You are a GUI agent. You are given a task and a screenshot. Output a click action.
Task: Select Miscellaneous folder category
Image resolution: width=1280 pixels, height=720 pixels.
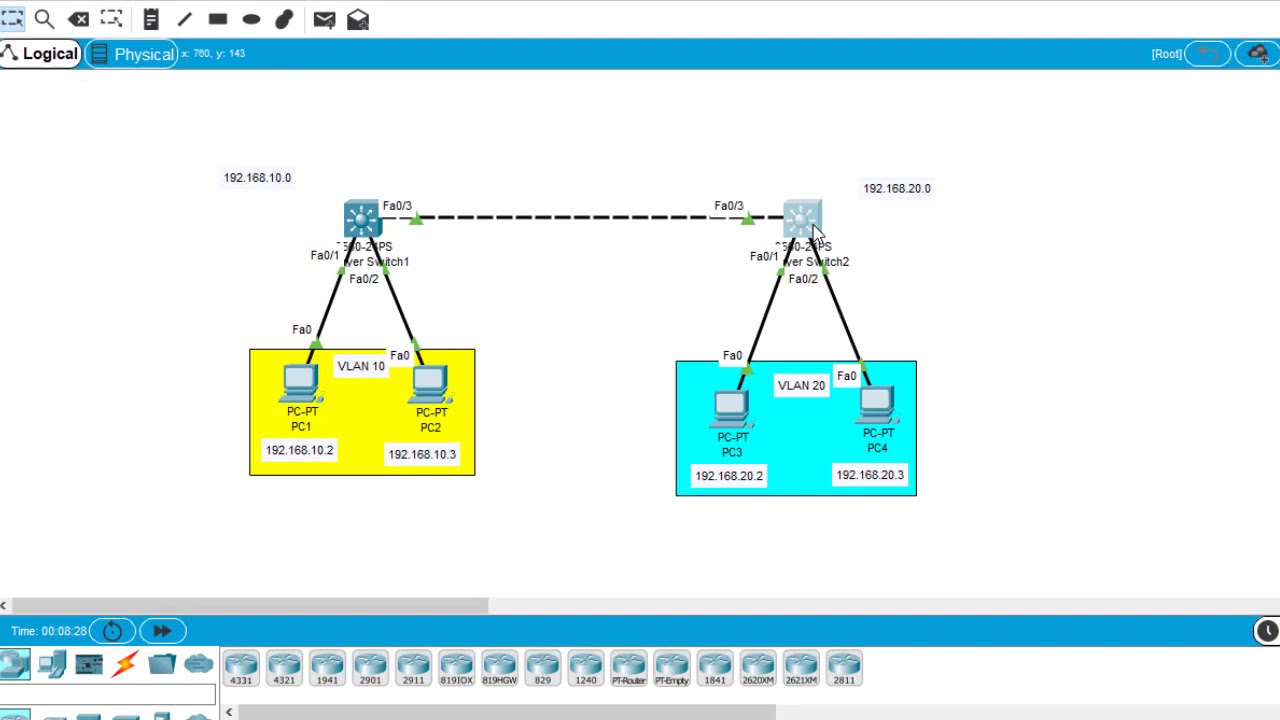tap(162, 664)
